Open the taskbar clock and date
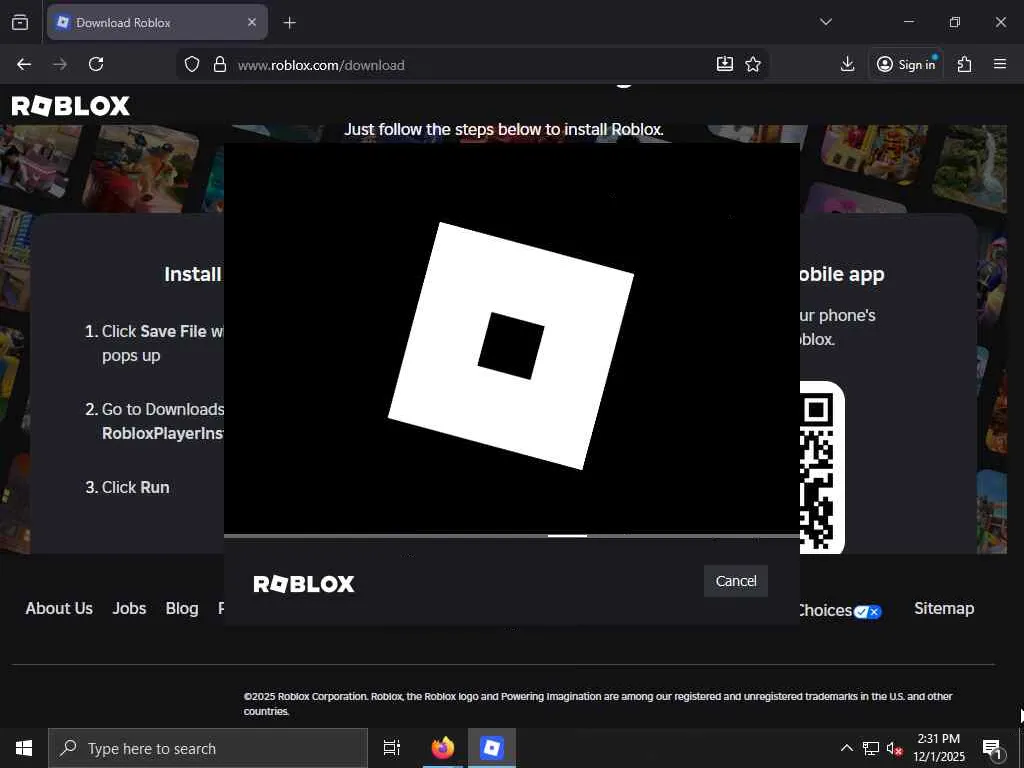 938,748
